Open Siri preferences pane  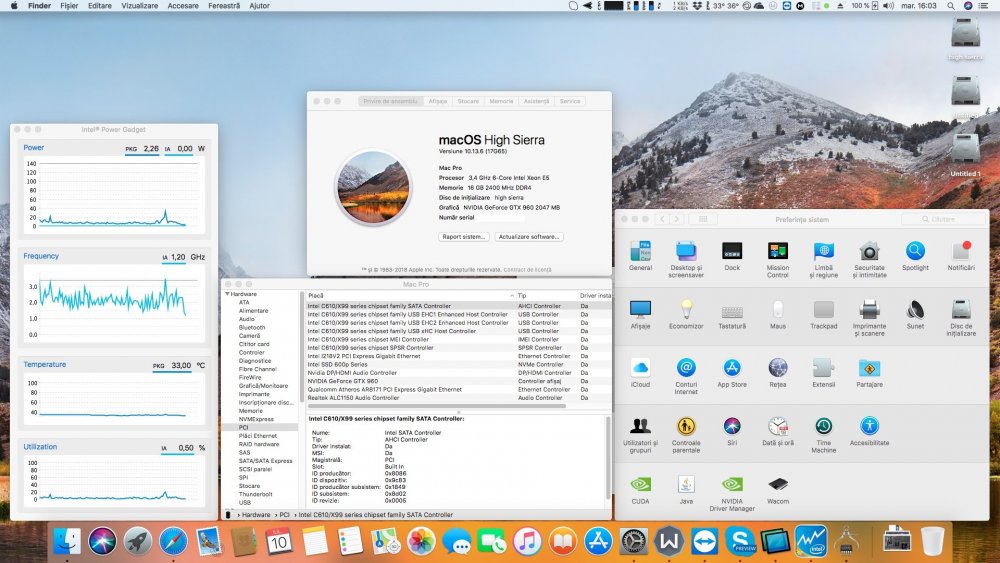(x=732, y=431)
